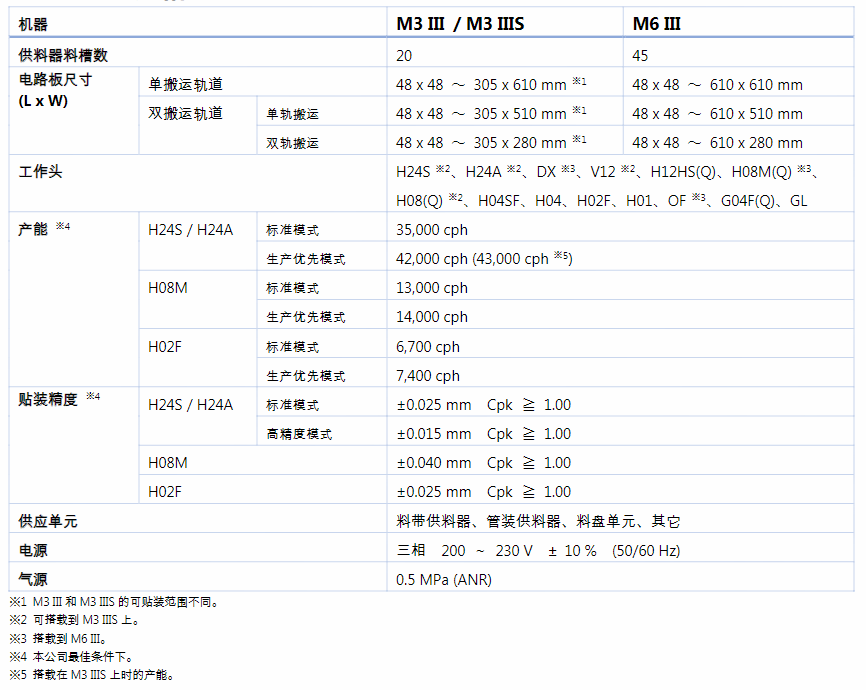Viewport: 866px width, 690px height.
Task: Select the 35,000 cph capacity value
Action: (x=430, y=229)
